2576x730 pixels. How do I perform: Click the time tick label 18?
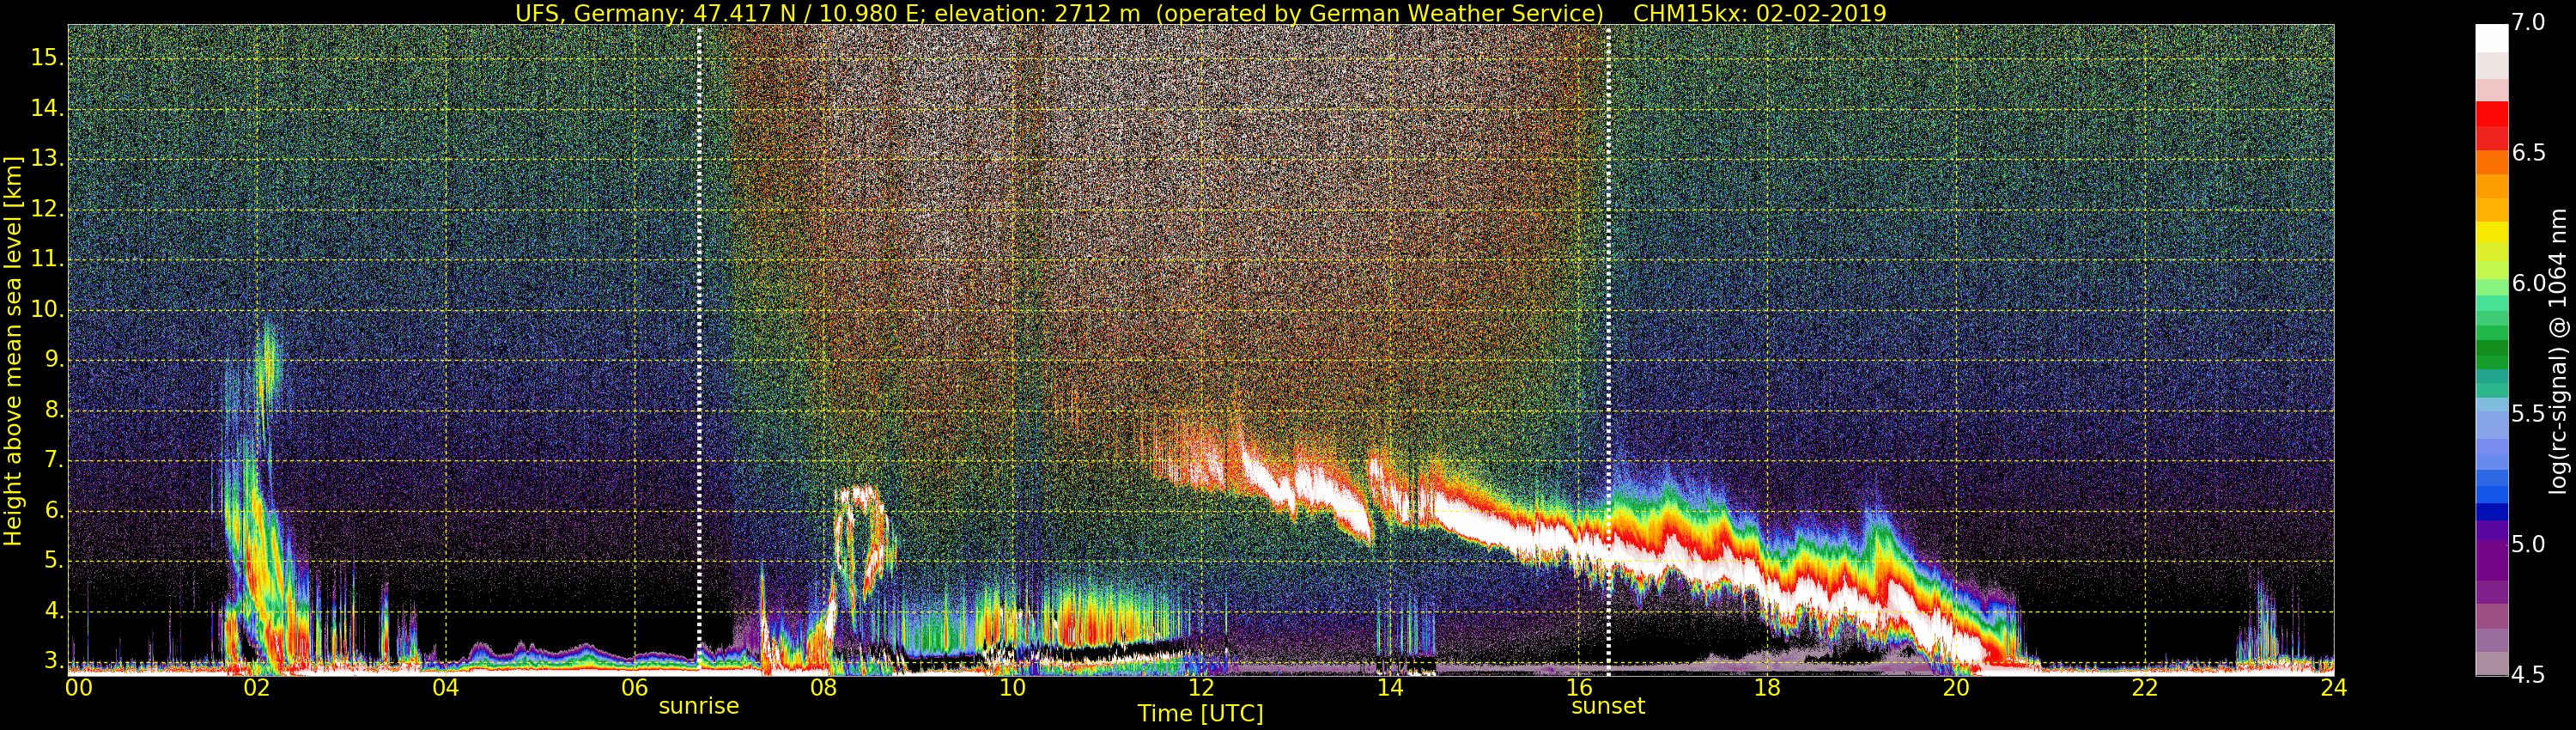click(1767, 687)
